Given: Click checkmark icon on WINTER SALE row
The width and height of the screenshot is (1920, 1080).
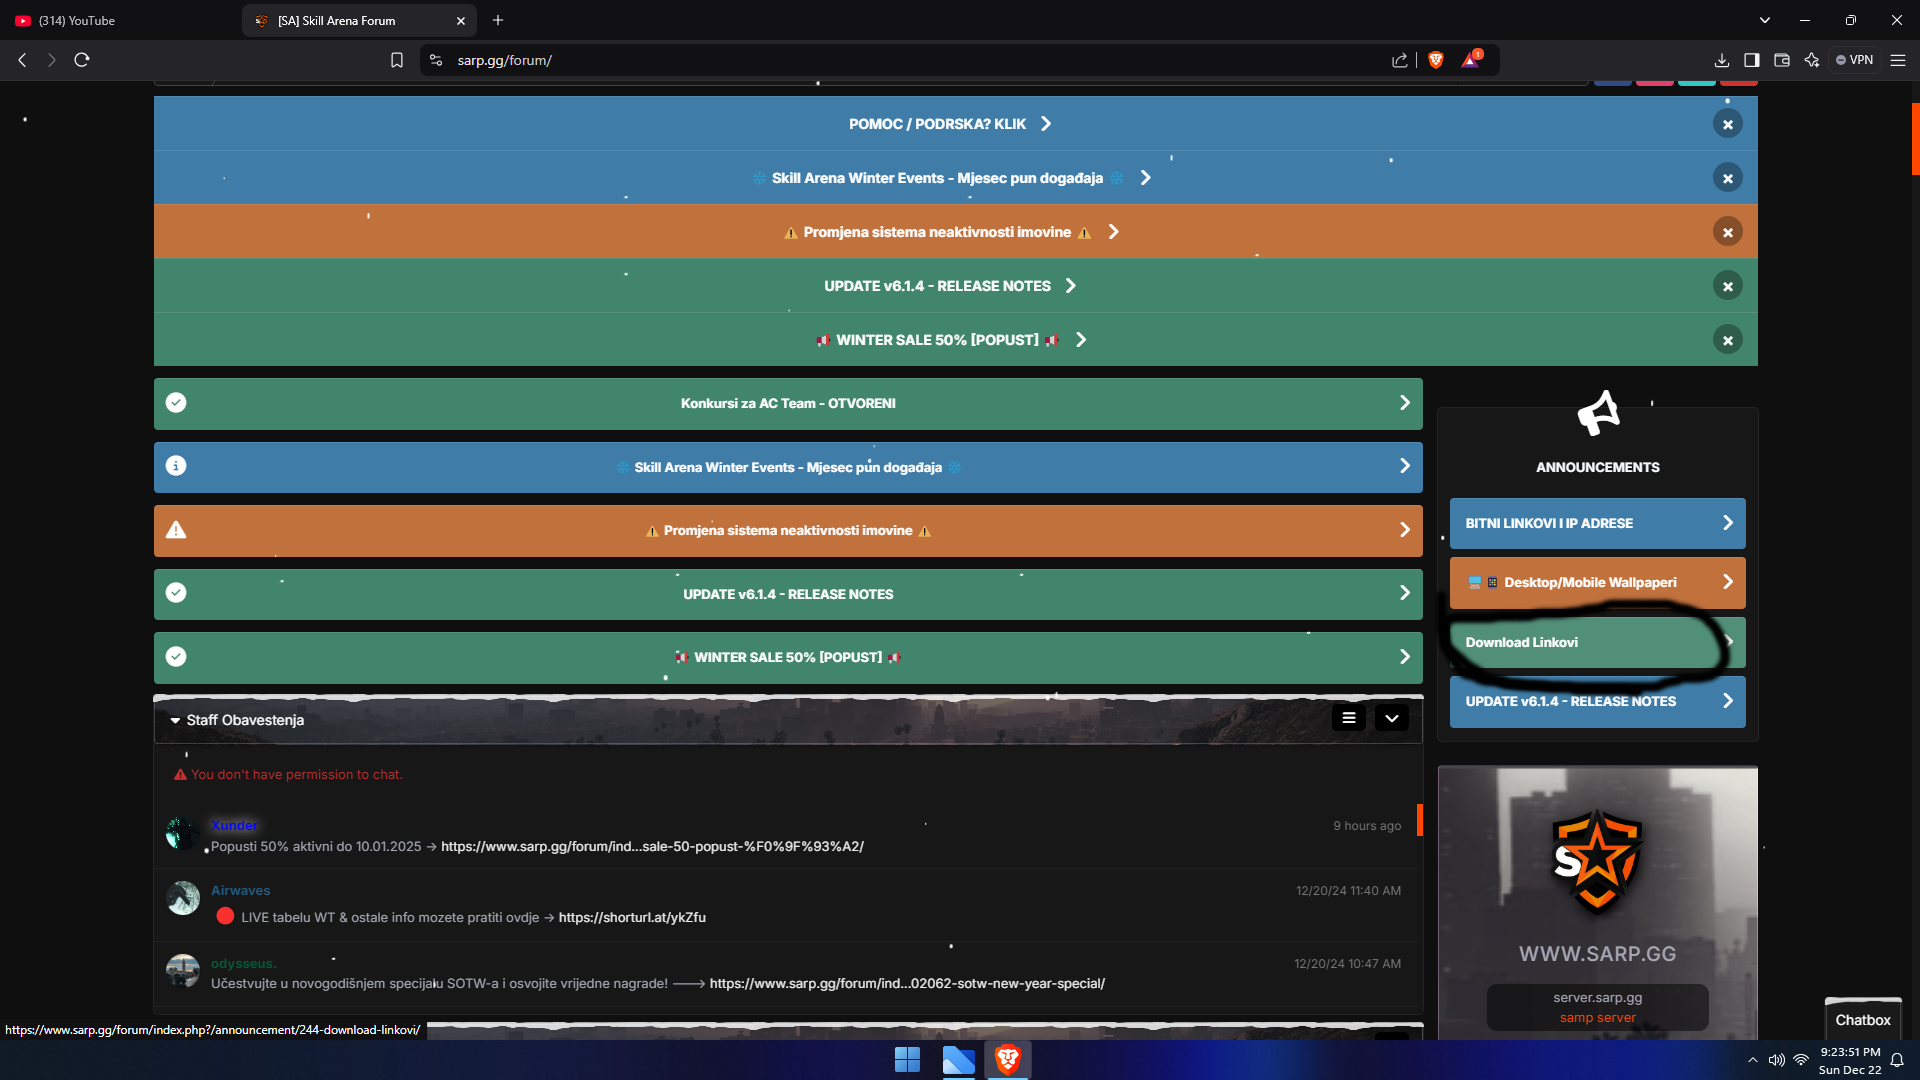Looking at the screenshot, I should click(176, 657).
